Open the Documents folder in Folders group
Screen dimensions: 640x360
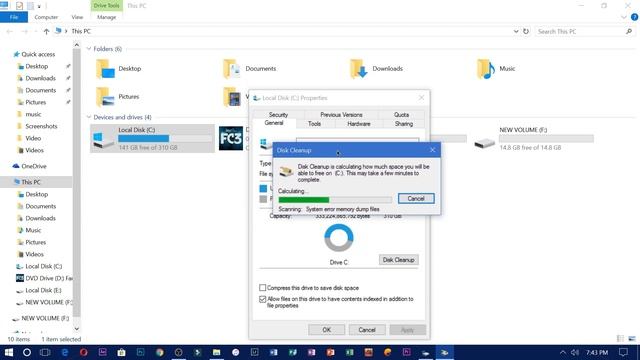tap(250, 69)
